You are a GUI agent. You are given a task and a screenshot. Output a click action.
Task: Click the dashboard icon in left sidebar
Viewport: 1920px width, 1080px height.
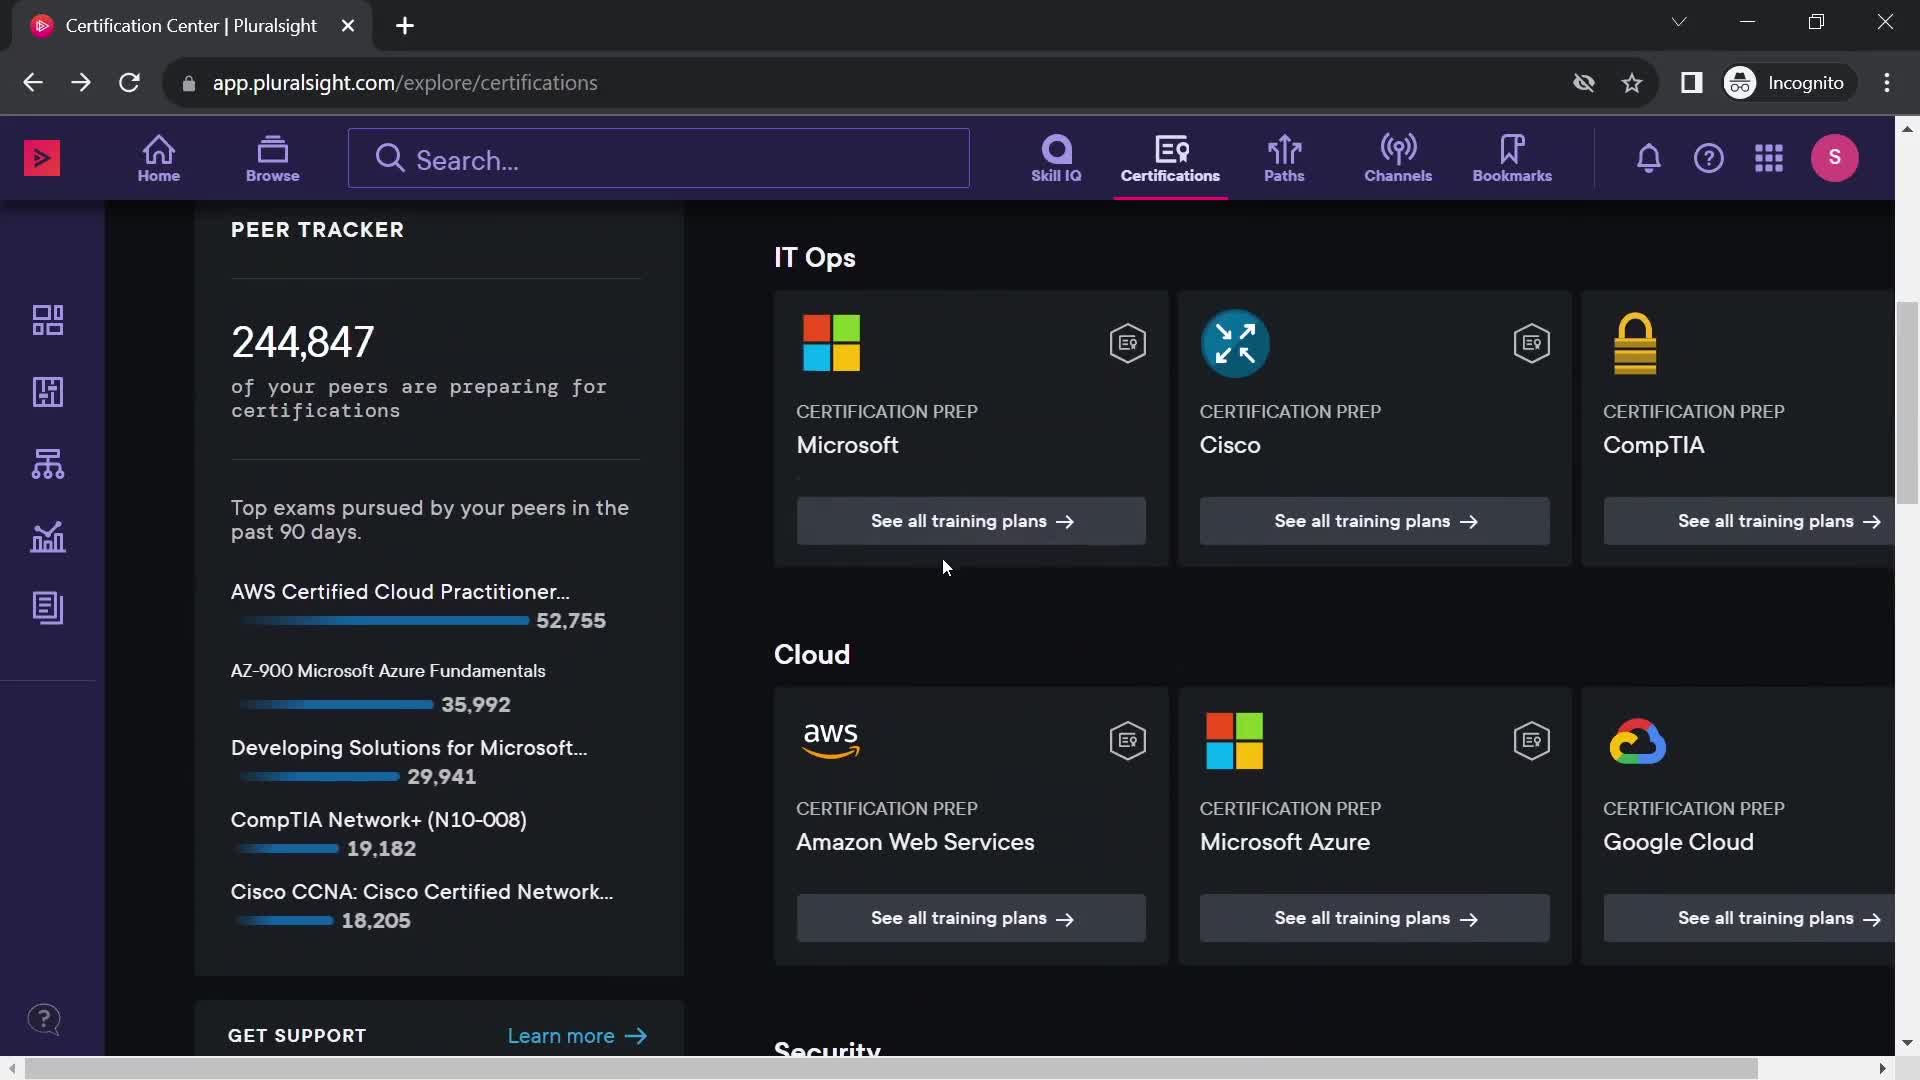point(48,320)
